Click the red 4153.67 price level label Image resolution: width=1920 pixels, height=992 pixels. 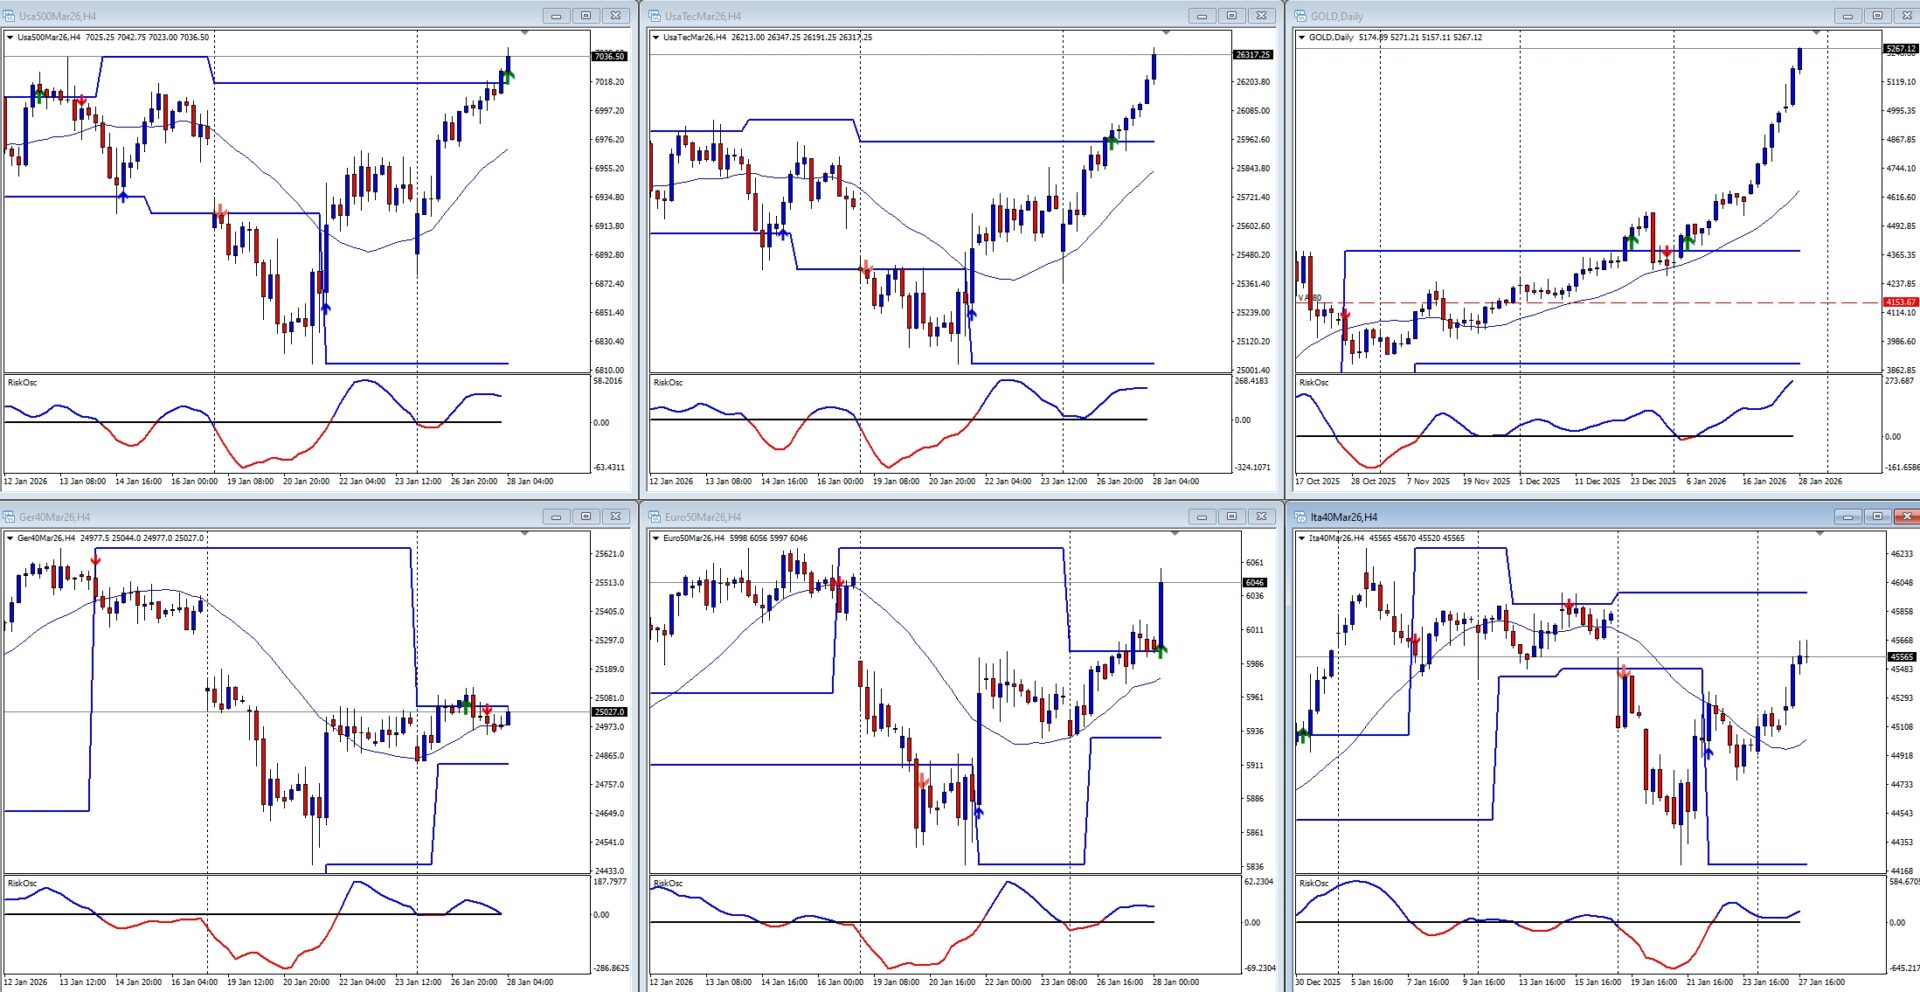(1900, 302)
